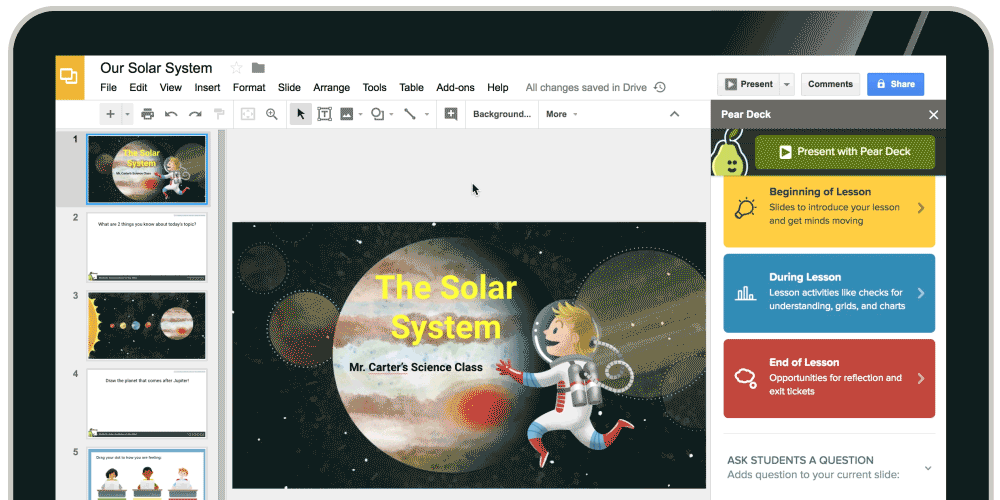
Task: Click the lightbulb icon on Beginning of Lesson
Action: [745, 208]
